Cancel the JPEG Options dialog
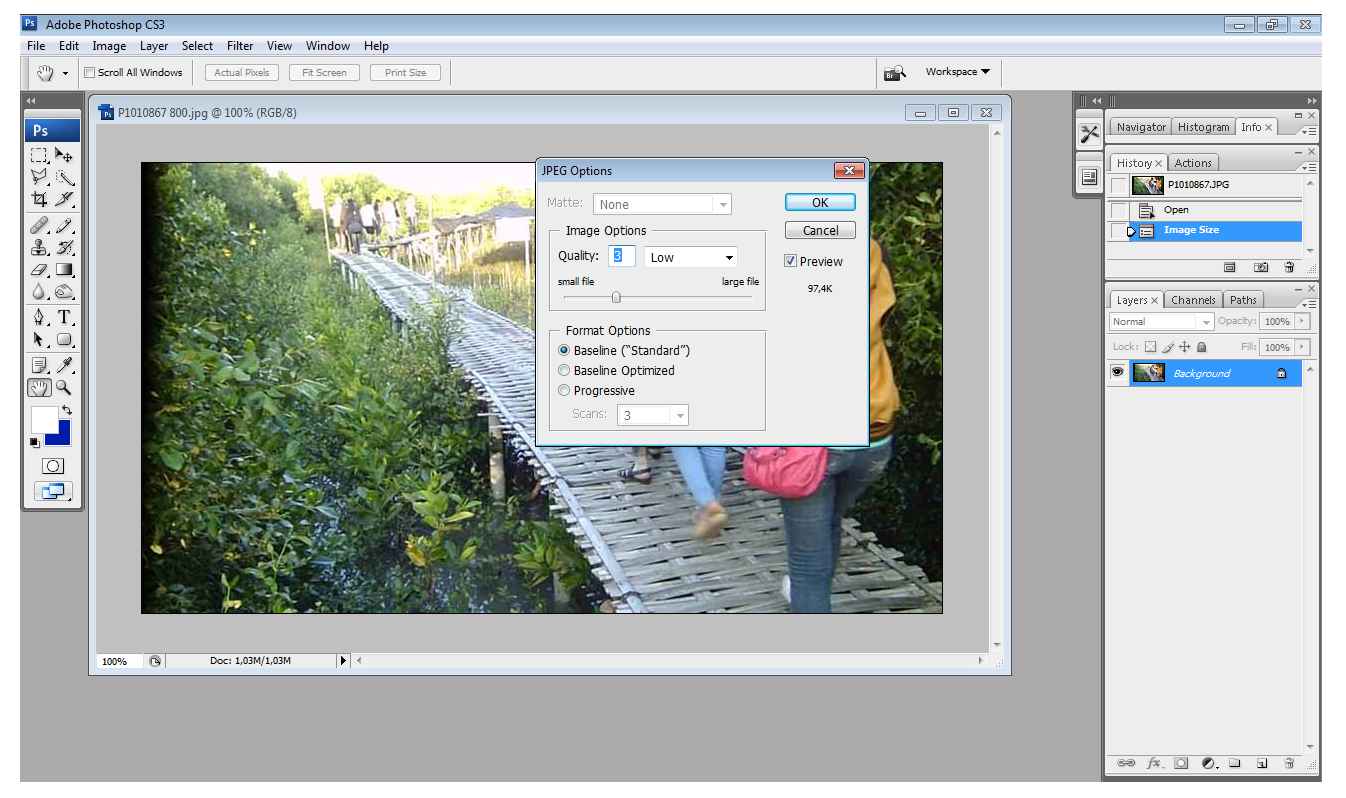The height and width of the screenshot is (798, 1346). tap(820, 230)
